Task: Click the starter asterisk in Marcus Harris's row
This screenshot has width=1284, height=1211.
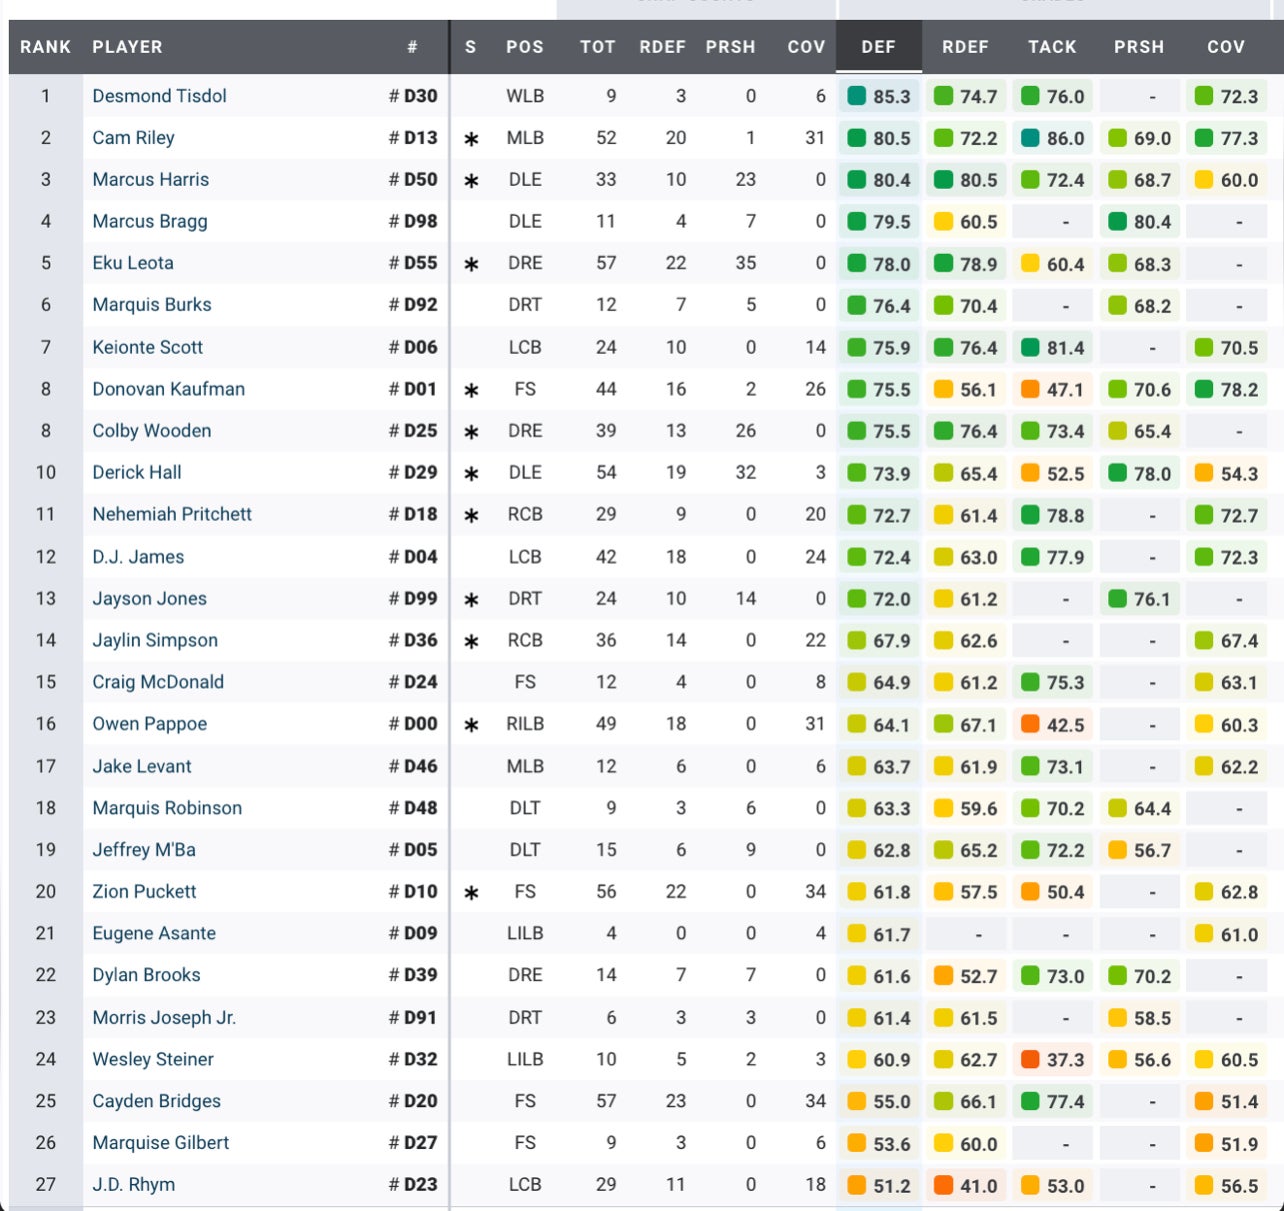Action: [471, 181]
